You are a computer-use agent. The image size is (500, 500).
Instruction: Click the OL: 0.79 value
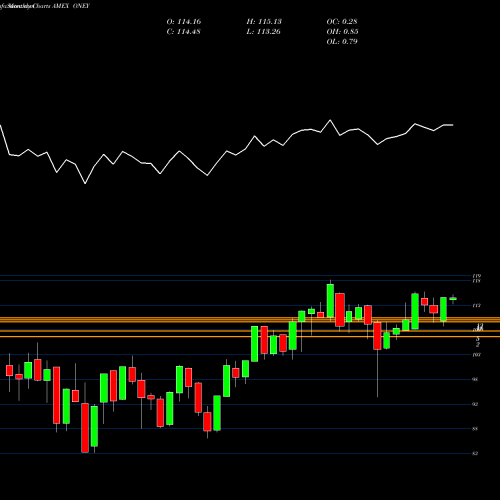point(342,42)
